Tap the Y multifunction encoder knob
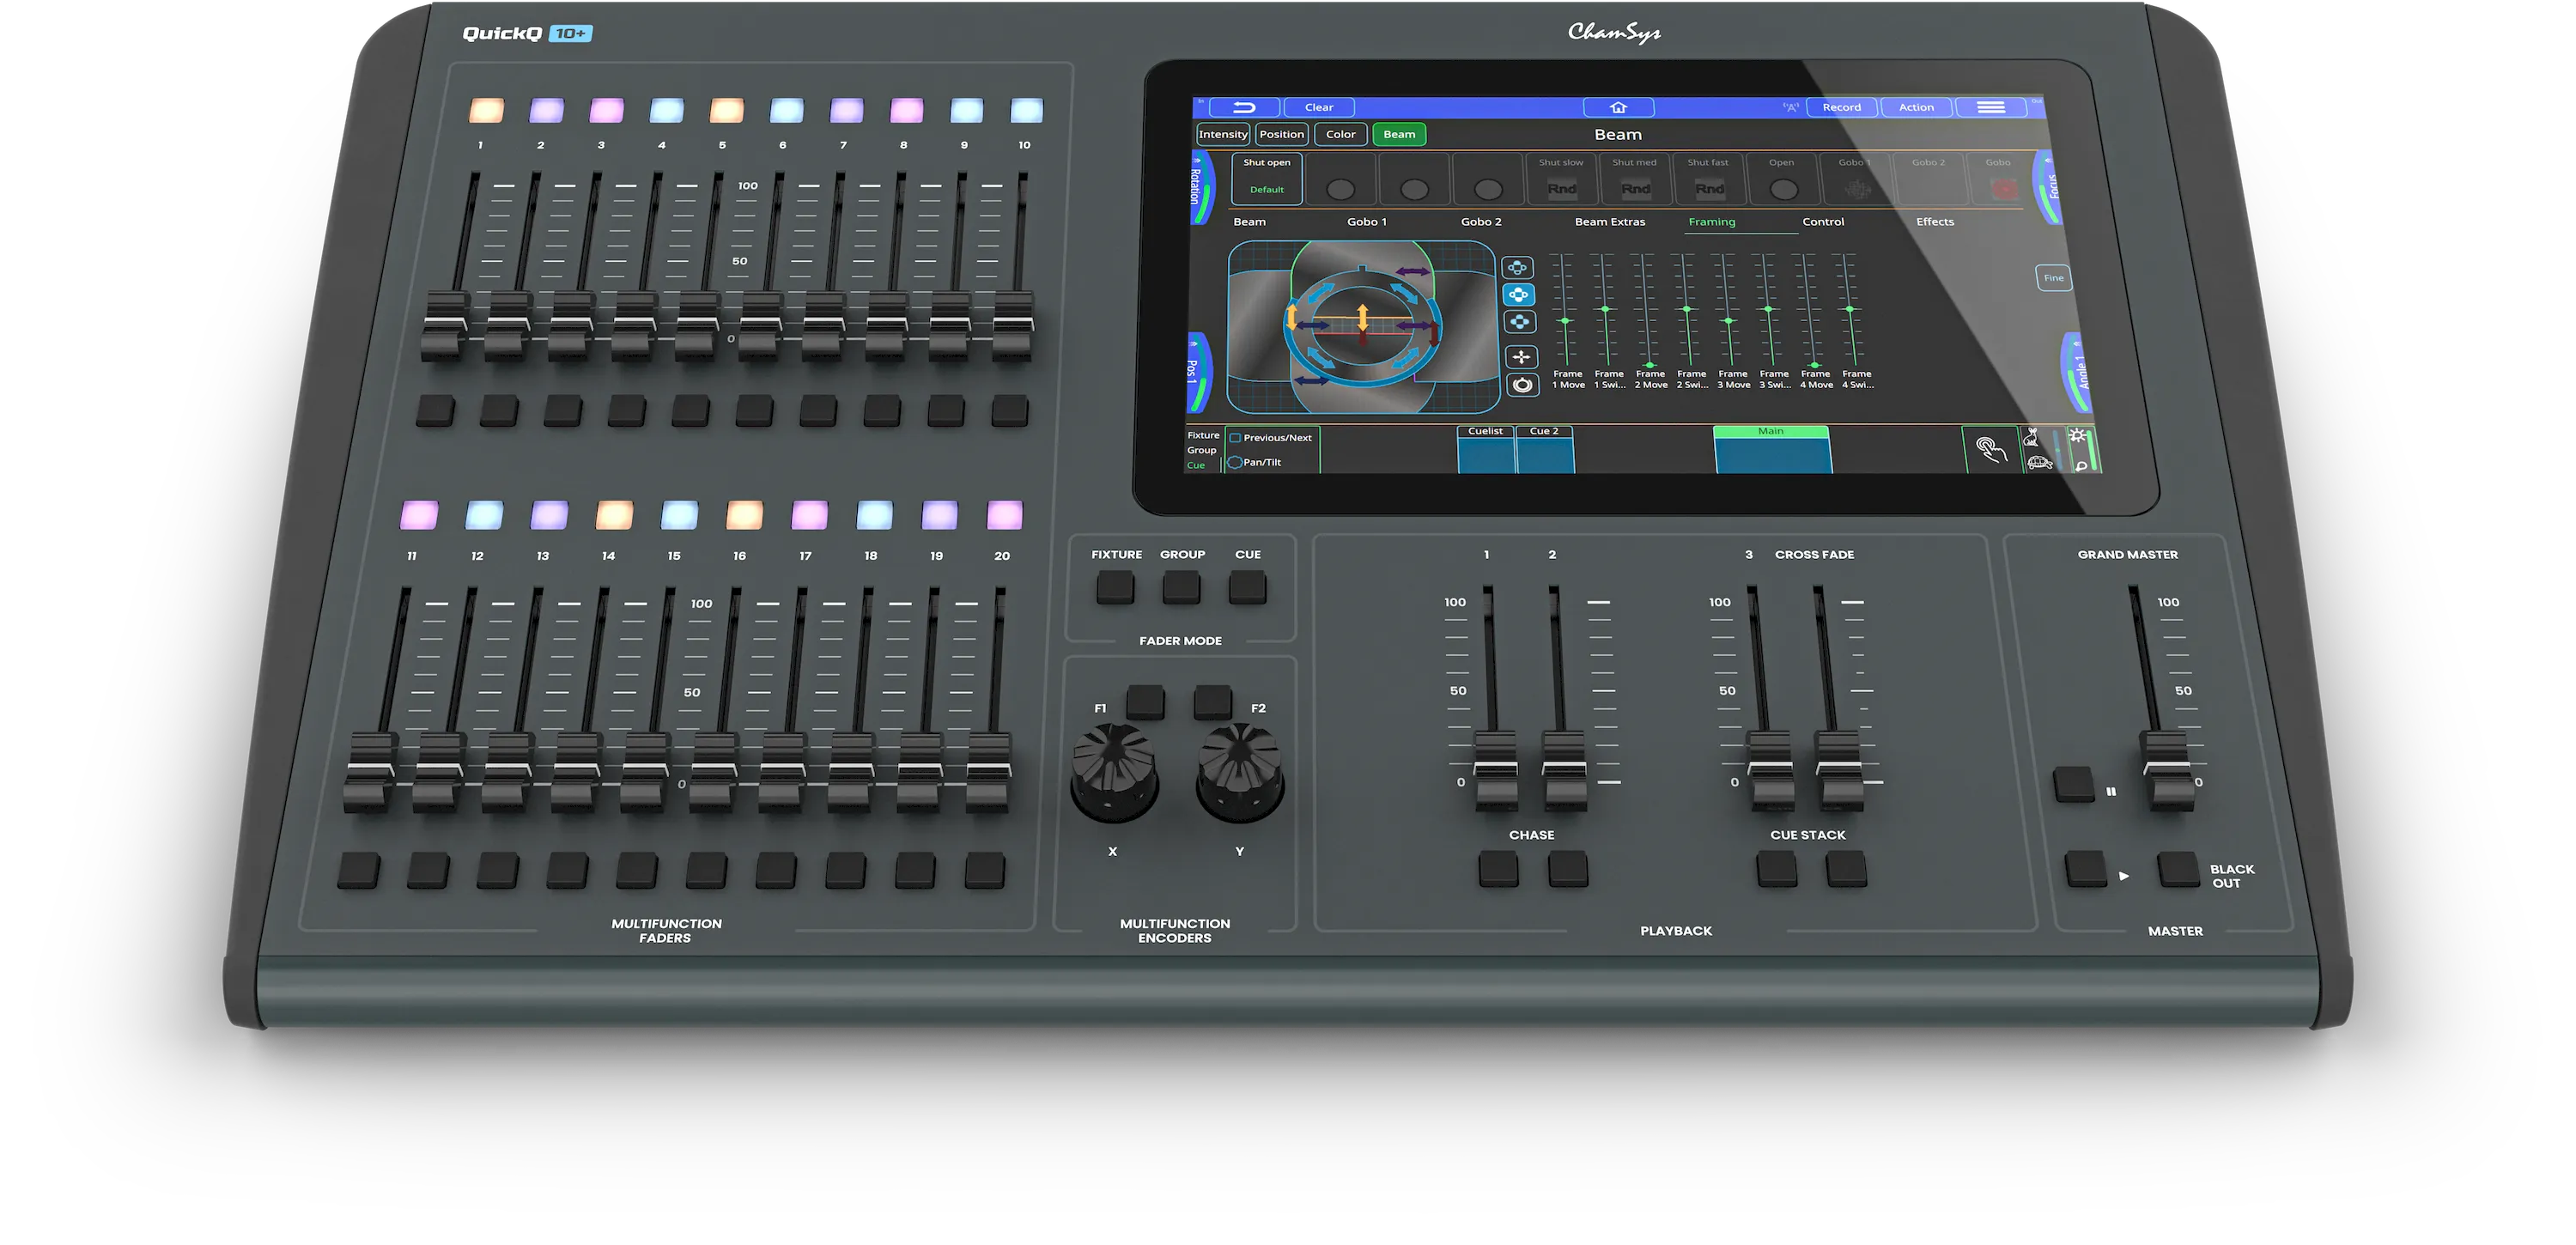This screenshot has height=1245, width=2576. coord(1240,773)
